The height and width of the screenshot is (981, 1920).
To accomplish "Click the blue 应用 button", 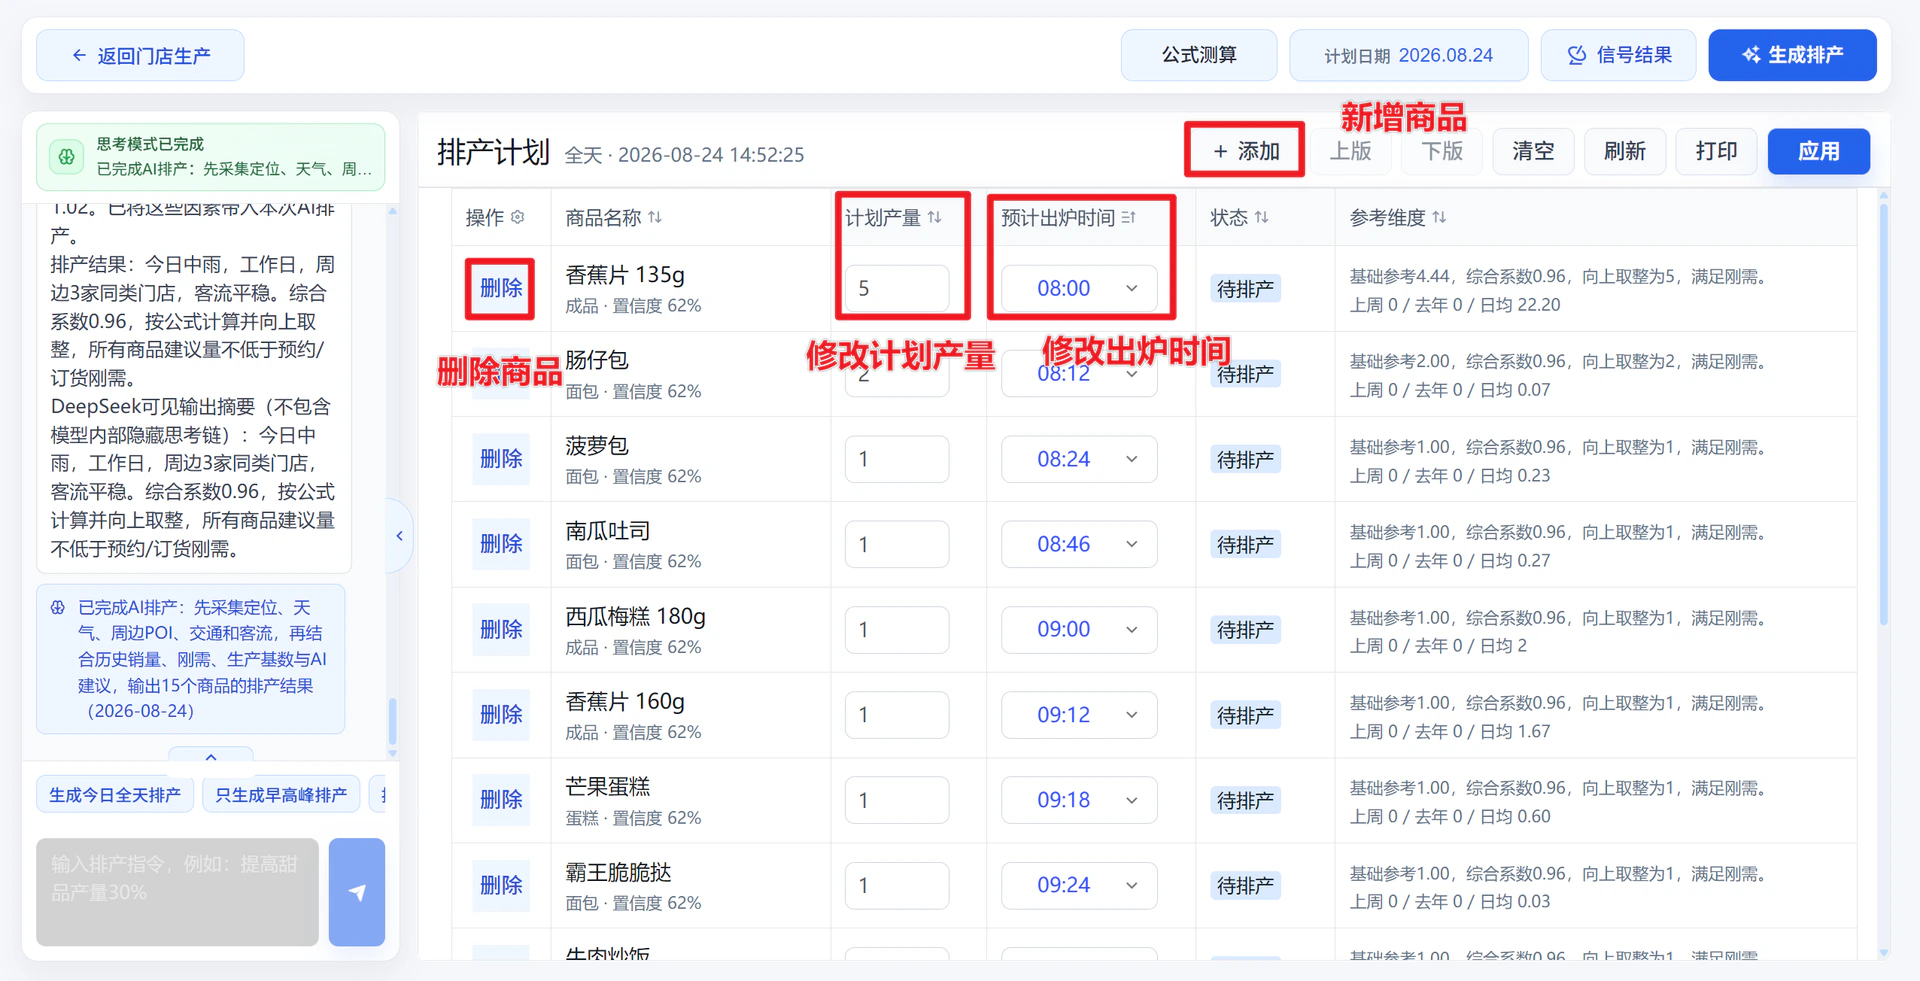I will 1818,151.
